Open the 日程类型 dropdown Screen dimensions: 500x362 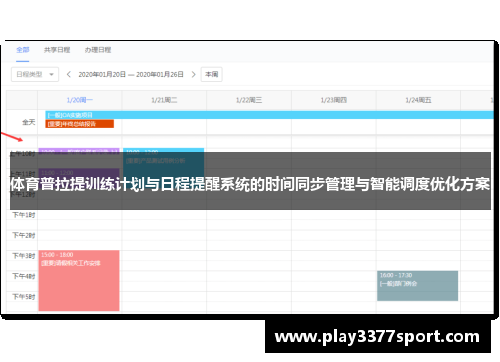[x=35, y=74]
